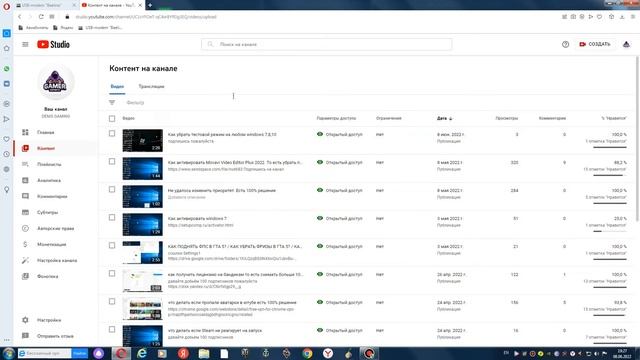Click the Просмотры column header

tap(507, 118)
